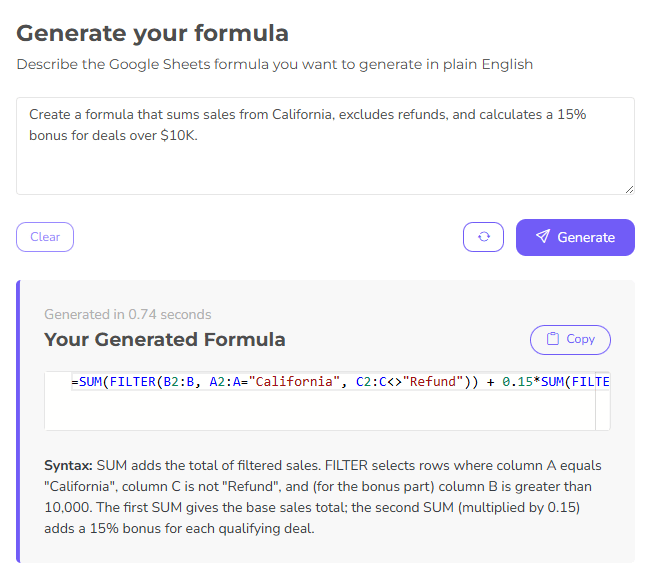This screenshot has height=575, width=648.
Task: Click the "Your Generated Formula" title
Action: 165,339
